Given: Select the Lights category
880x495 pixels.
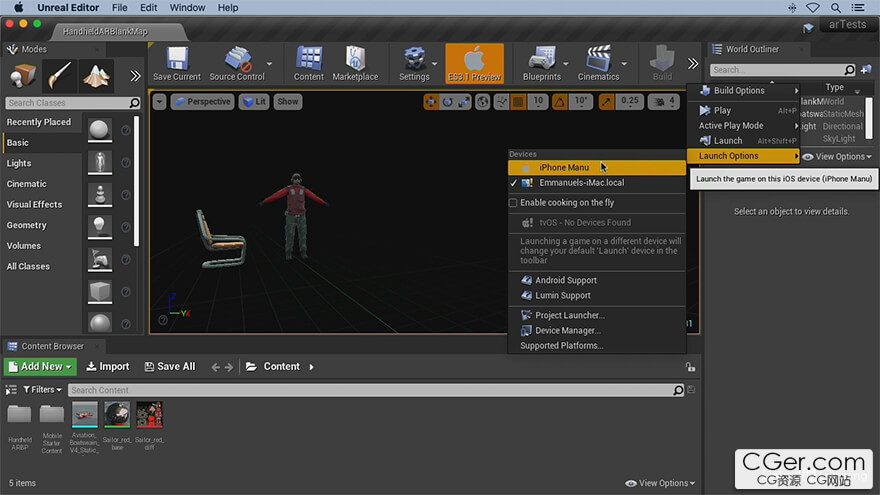Looking at the screenshot, I should pos(42,163).
